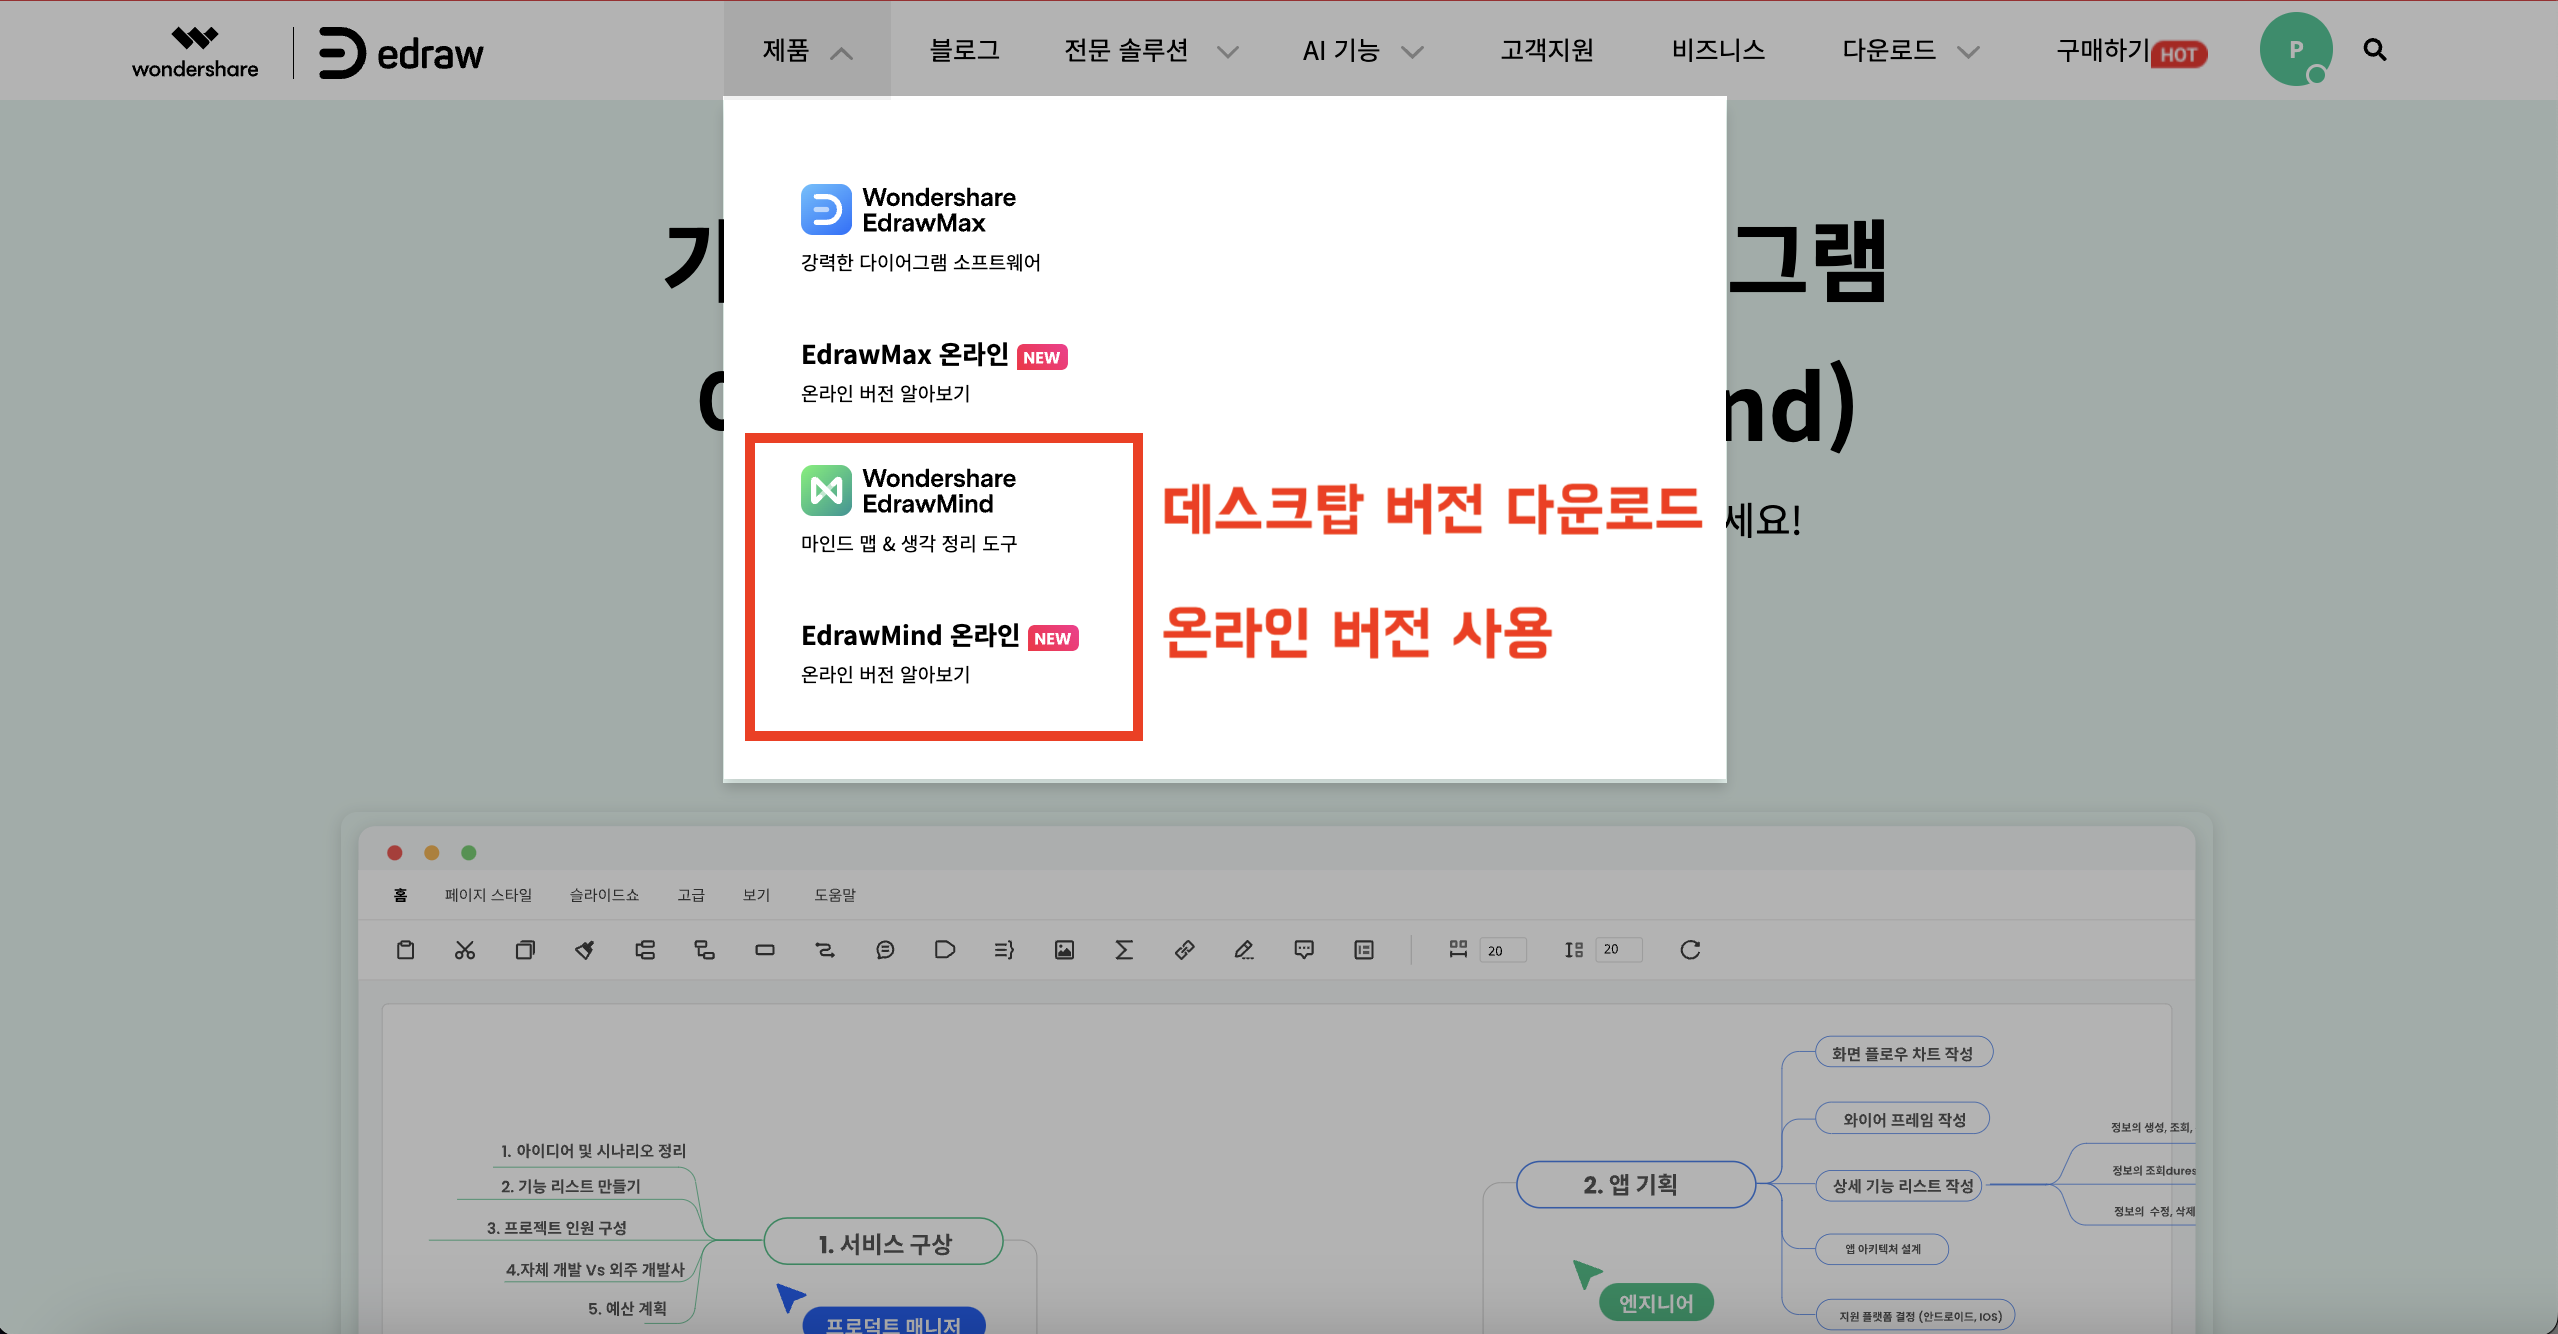
Task: Select the '앱 아키텍처 설계' node
Action: (x=1882, y=1249)
